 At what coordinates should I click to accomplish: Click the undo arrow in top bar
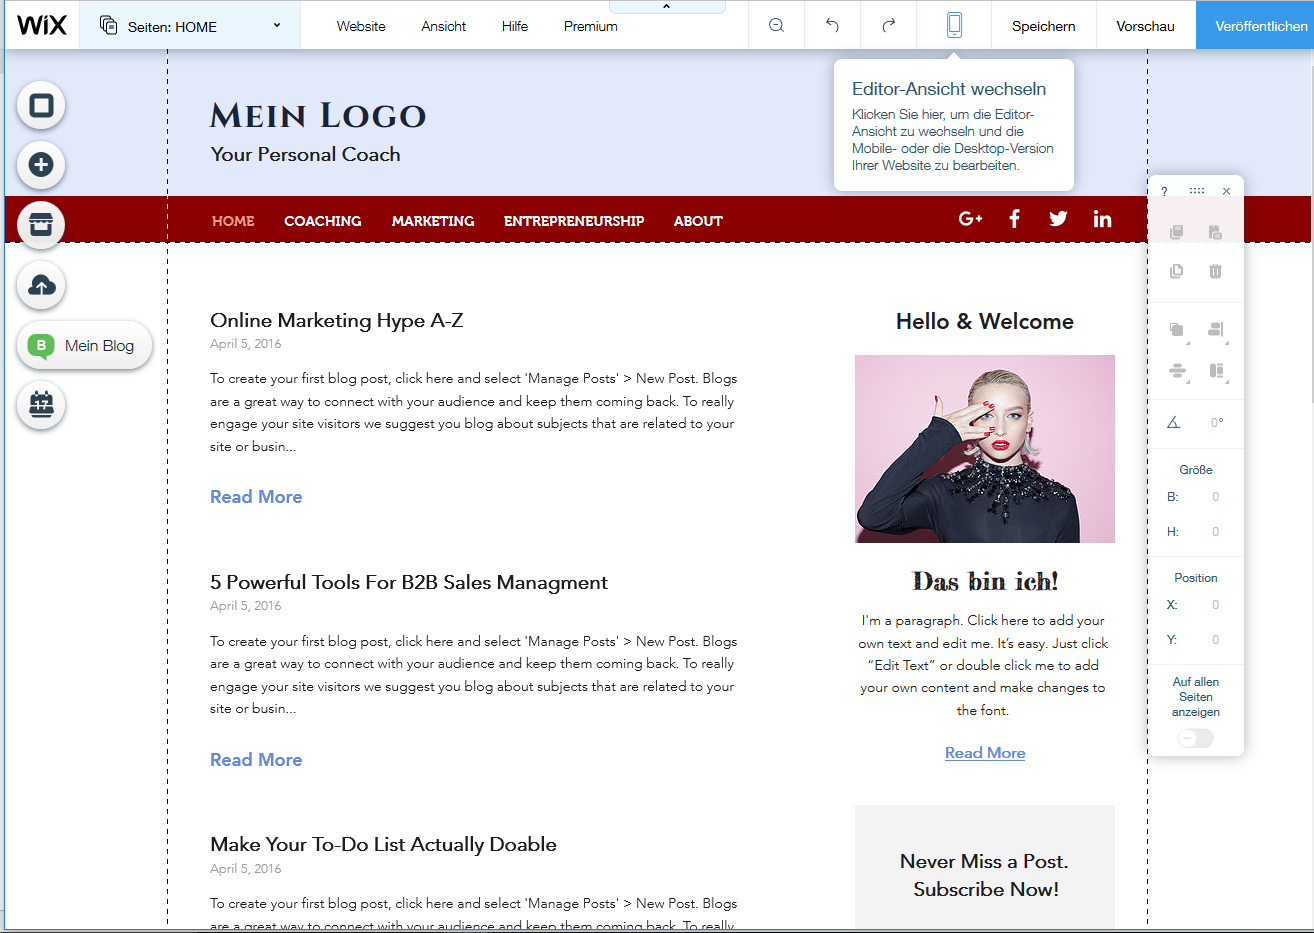[832, 25]
